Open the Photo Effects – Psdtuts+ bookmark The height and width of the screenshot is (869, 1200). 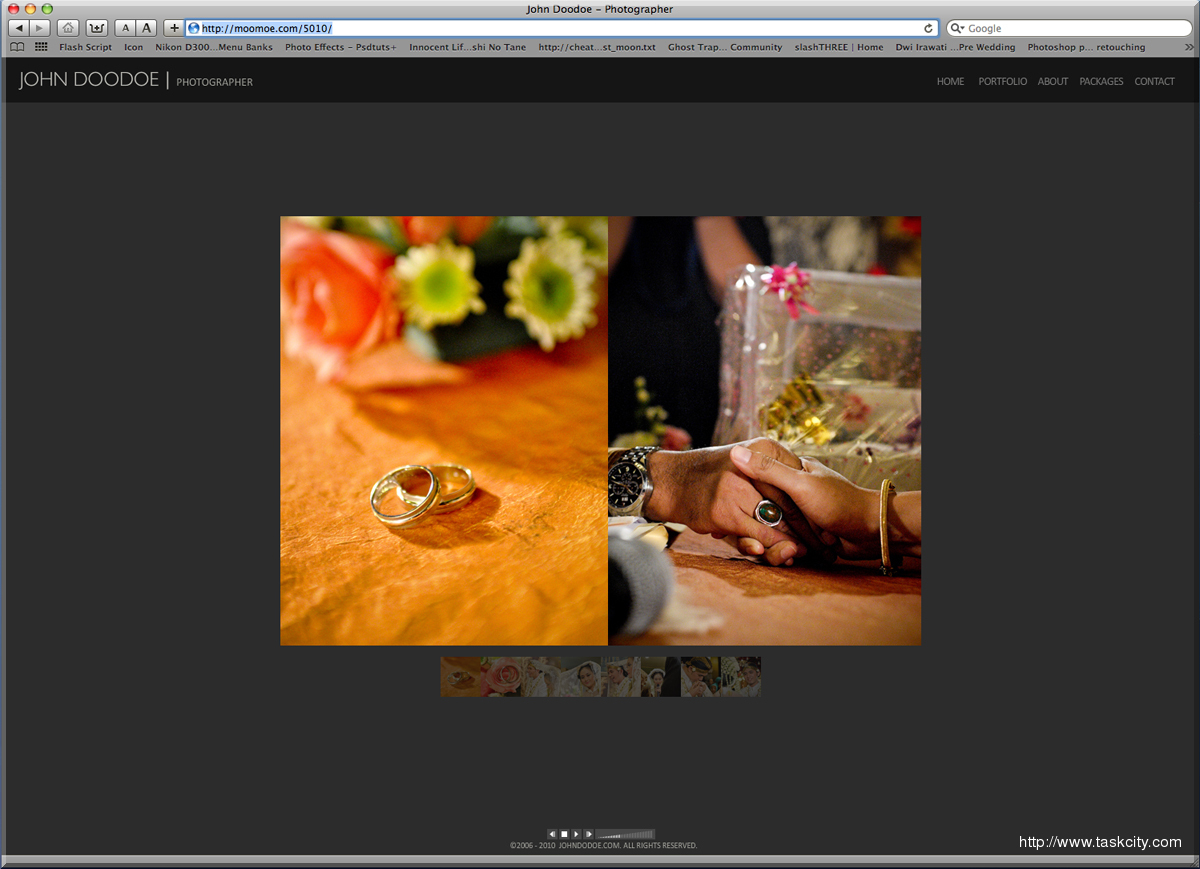click(x=340, y=47)
